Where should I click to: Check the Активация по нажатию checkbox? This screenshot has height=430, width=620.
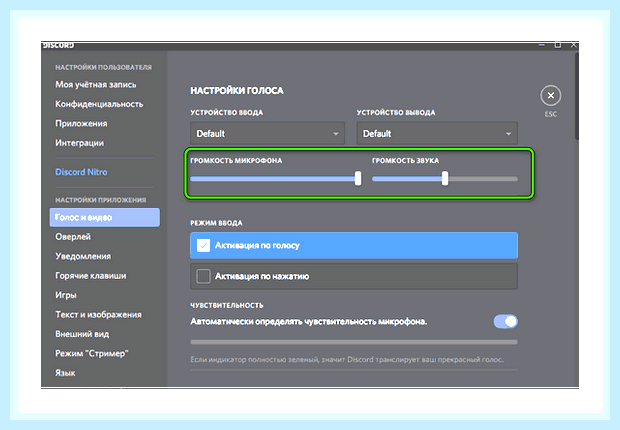click(x=203, y=276)
